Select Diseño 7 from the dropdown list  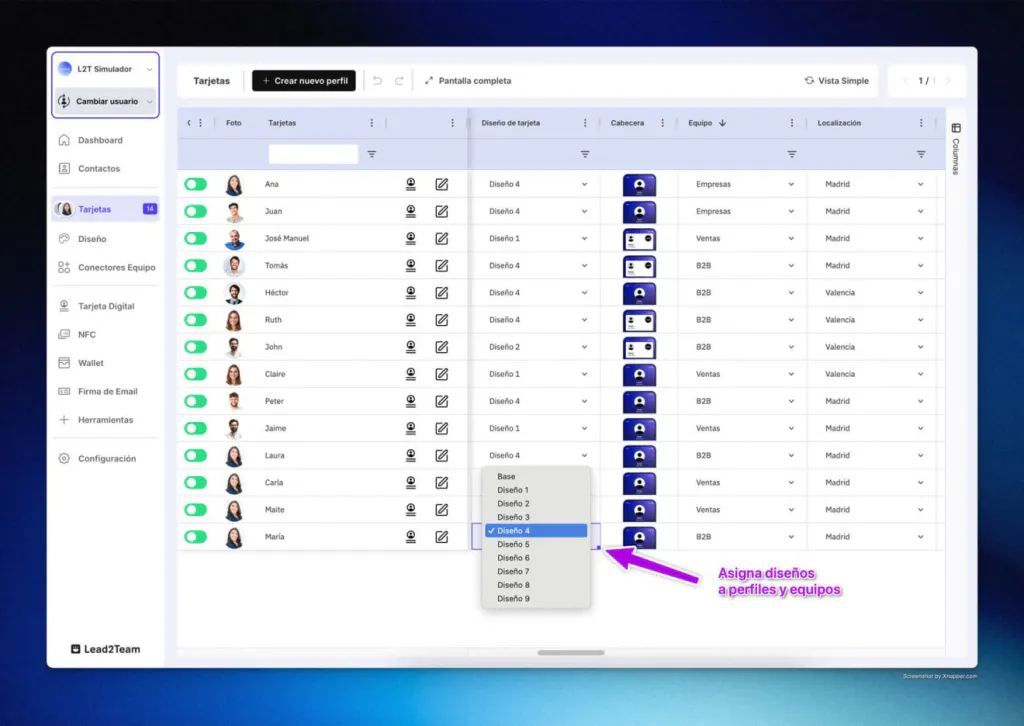(x=513, y=571)
